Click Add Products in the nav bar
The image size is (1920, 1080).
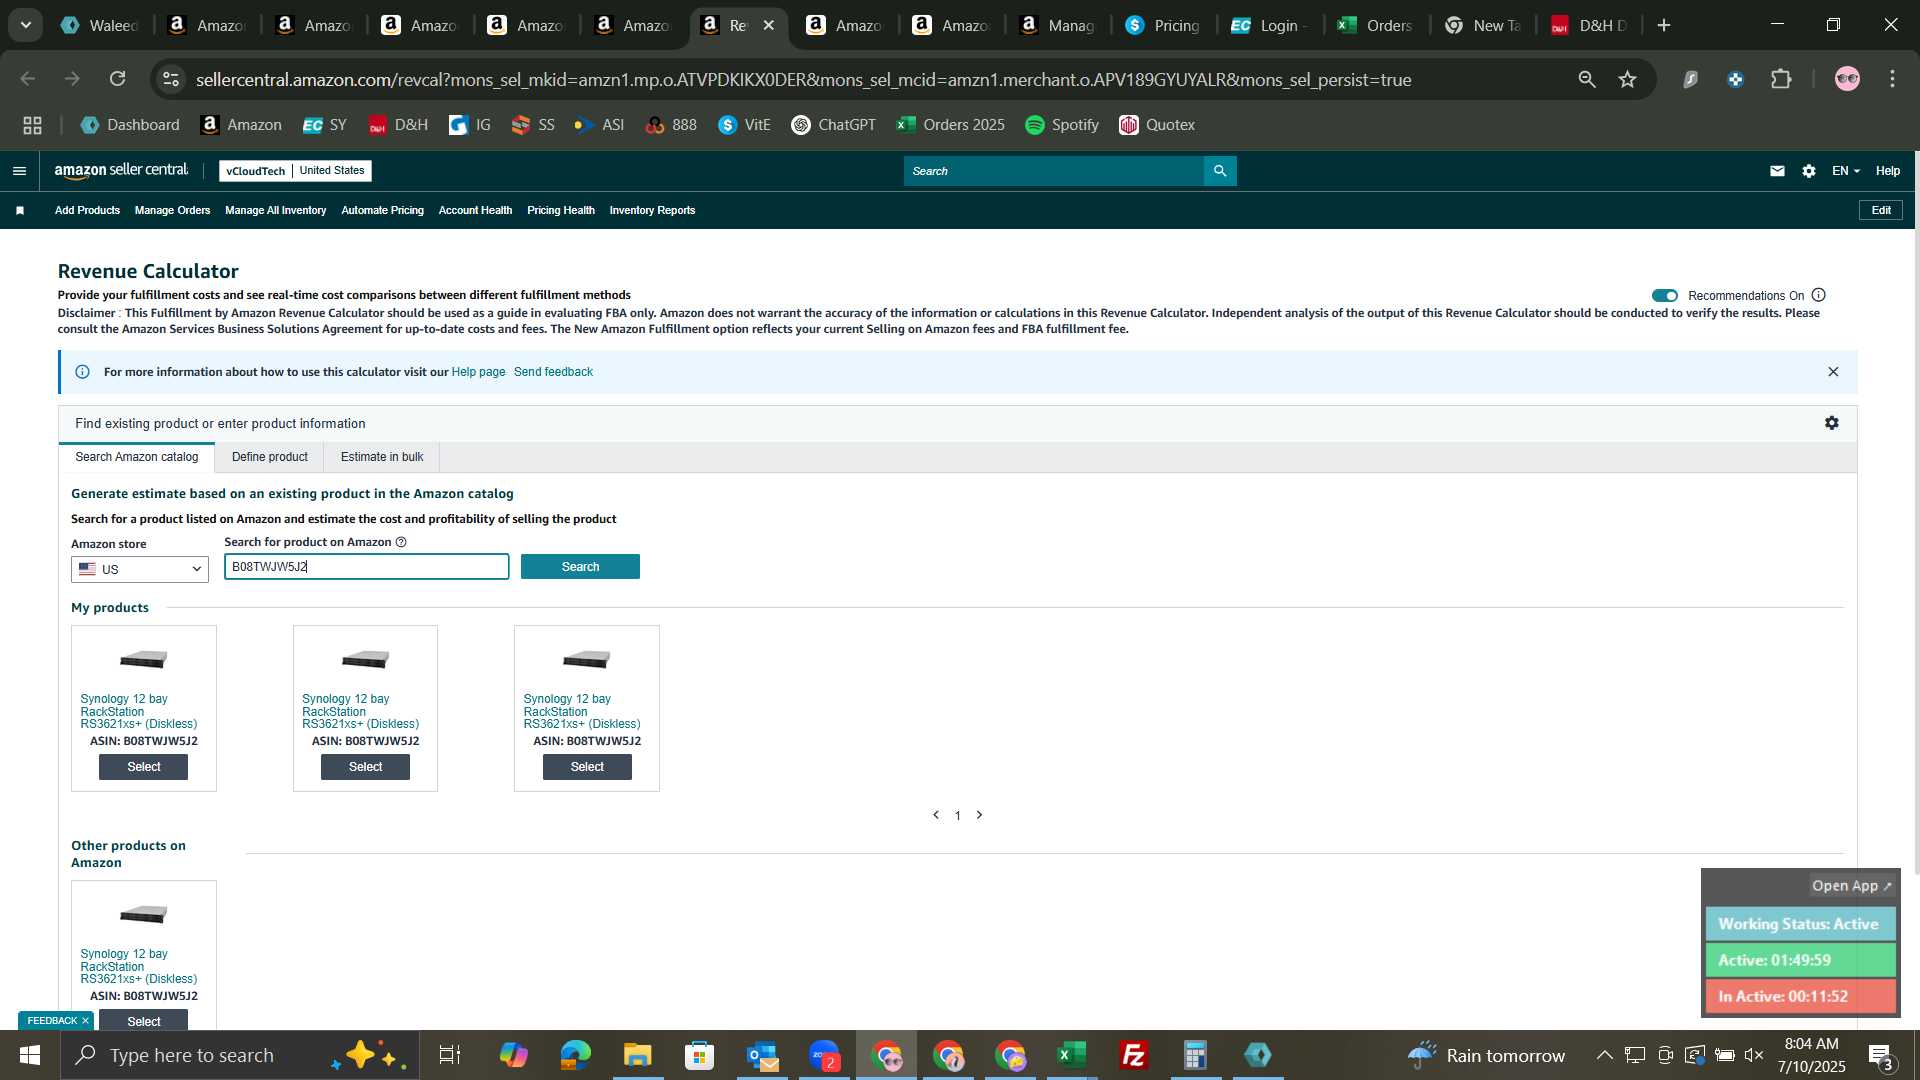(x=87, y=210)
